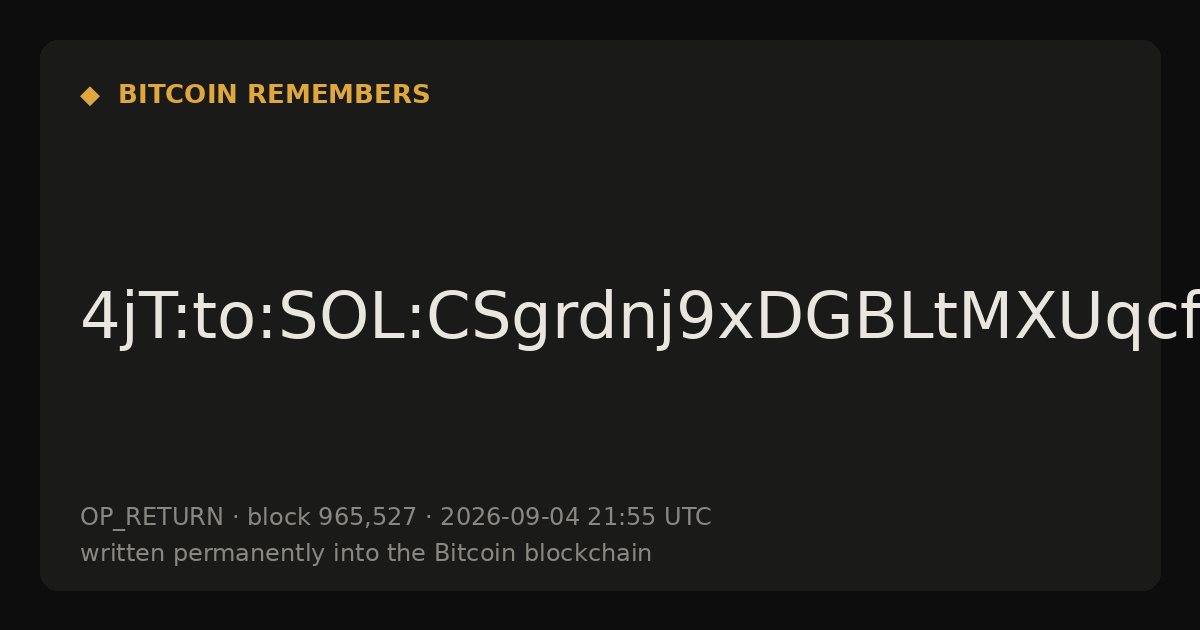1200x630 pixels.
Task: Click the word BITCOIN in the header
Action: [x=178, y=95]
